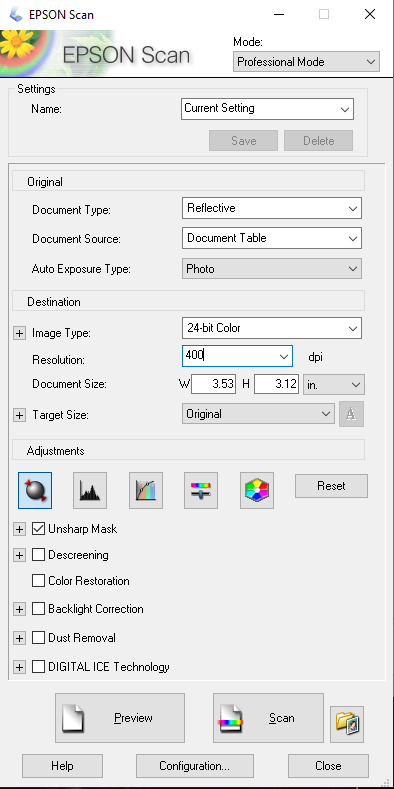Image resolution: width=394 pixels, height=789 pixels.
Task: Enable the Descreening checkbox
Action: [38, 555]
